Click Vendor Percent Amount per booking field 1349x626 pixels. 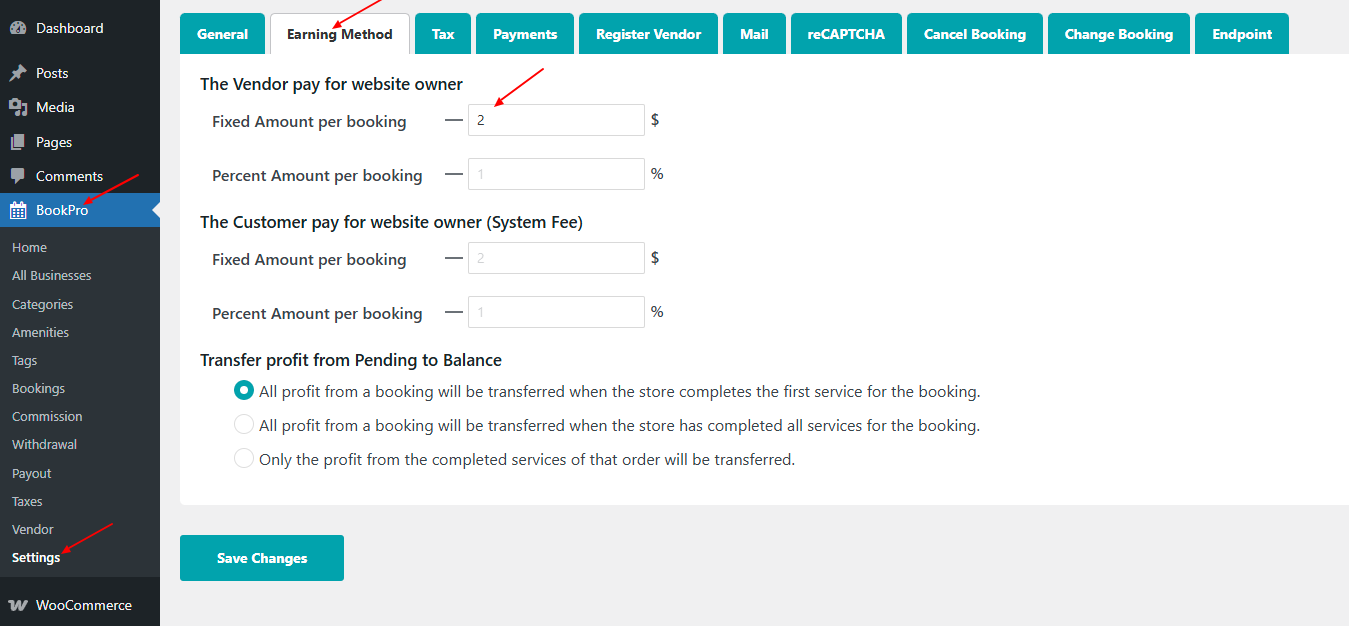coord(556,174)
